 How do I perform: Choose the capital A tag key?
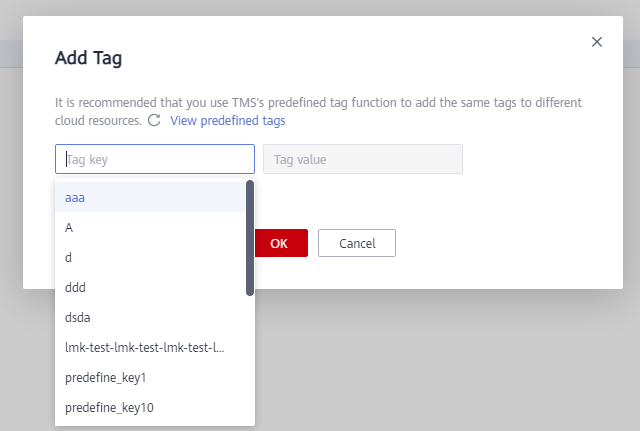(150, 227)
